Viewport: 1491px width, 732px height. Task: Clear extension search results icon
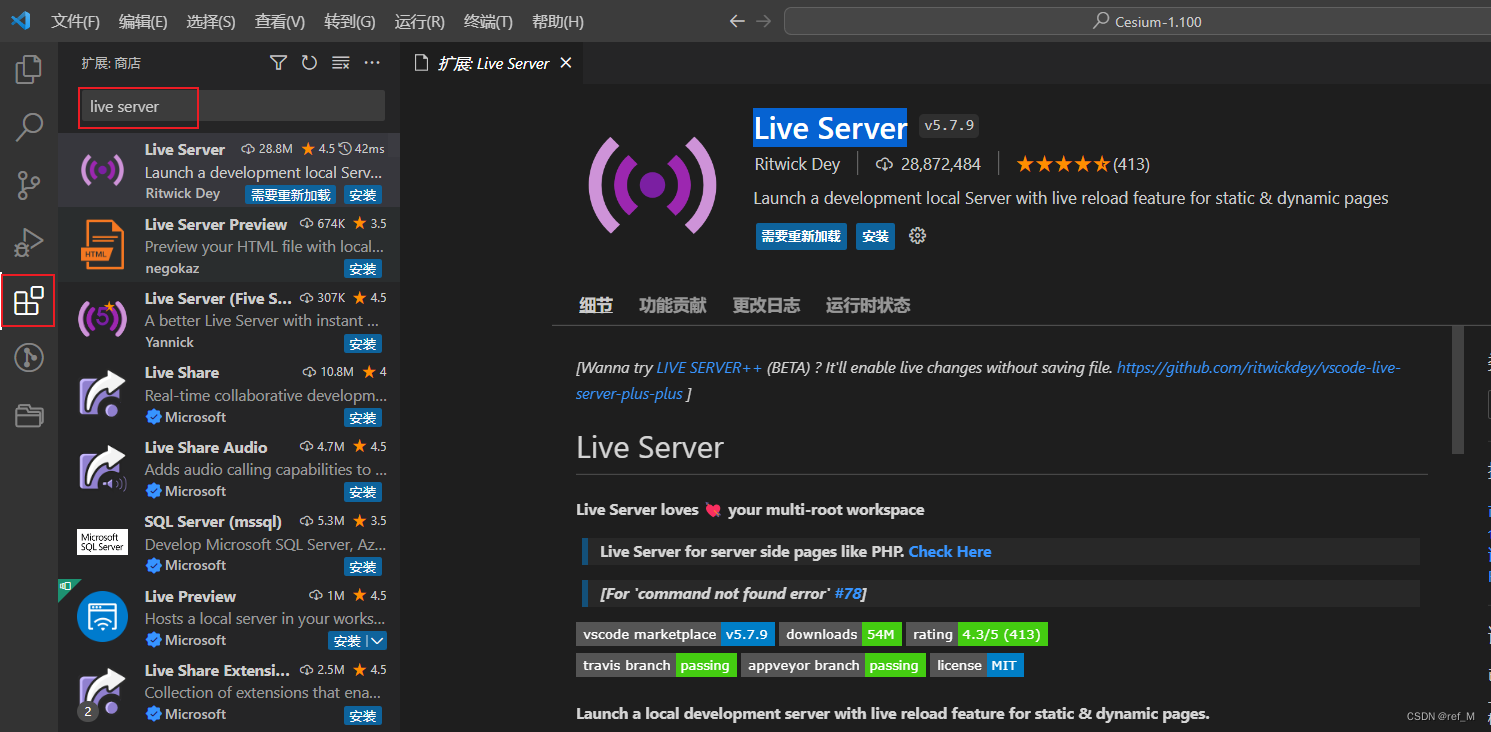coord(340,62)
